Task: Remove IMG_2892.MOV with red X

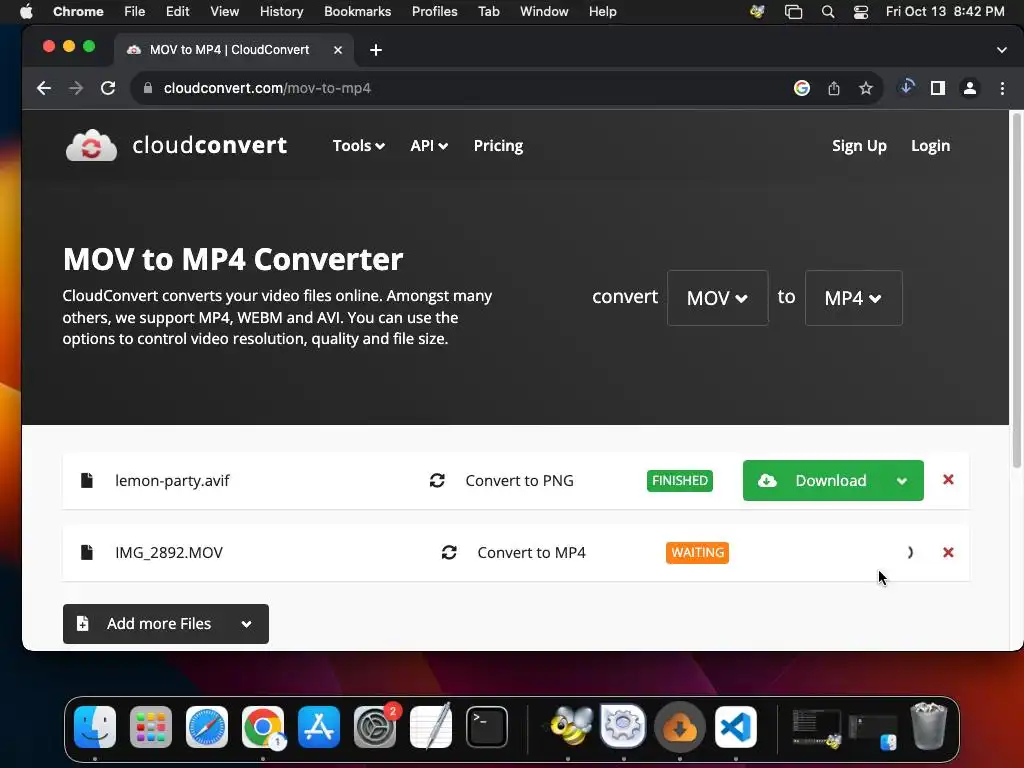Action: pos(948,552)
